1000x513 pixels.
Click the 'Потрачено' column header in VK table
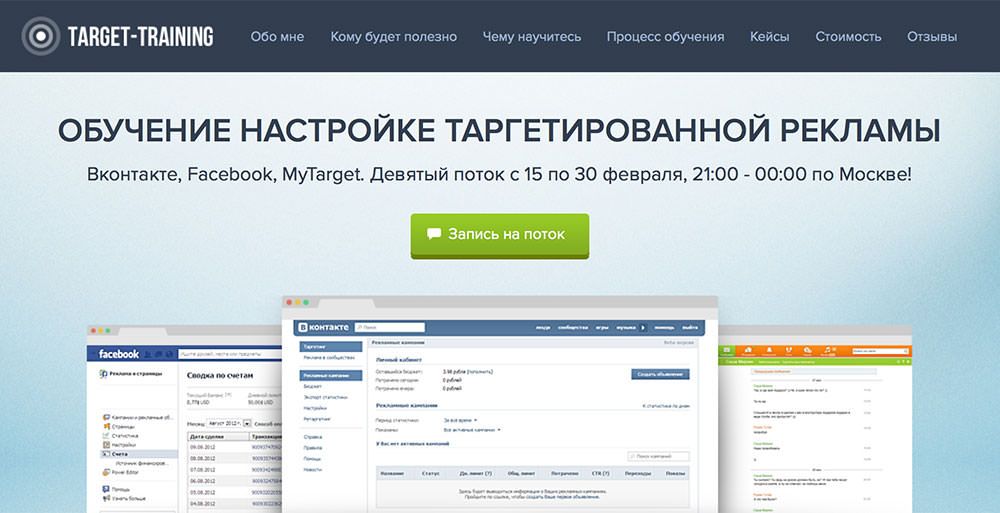[x=565, y=473]
